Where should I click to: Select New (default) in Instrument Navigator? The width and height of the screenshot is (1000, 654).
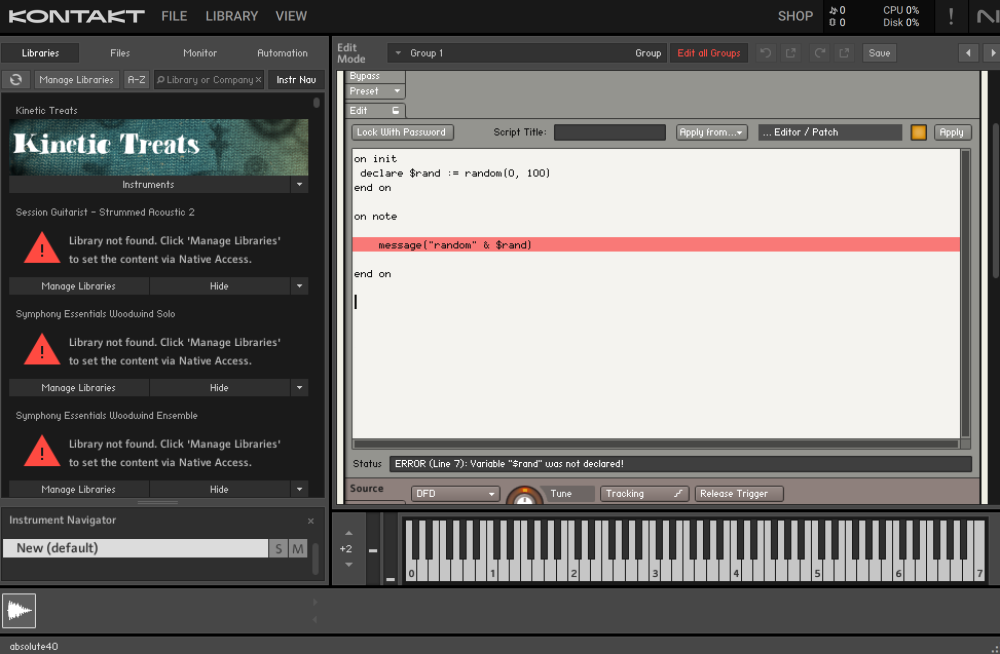(135, 548)
